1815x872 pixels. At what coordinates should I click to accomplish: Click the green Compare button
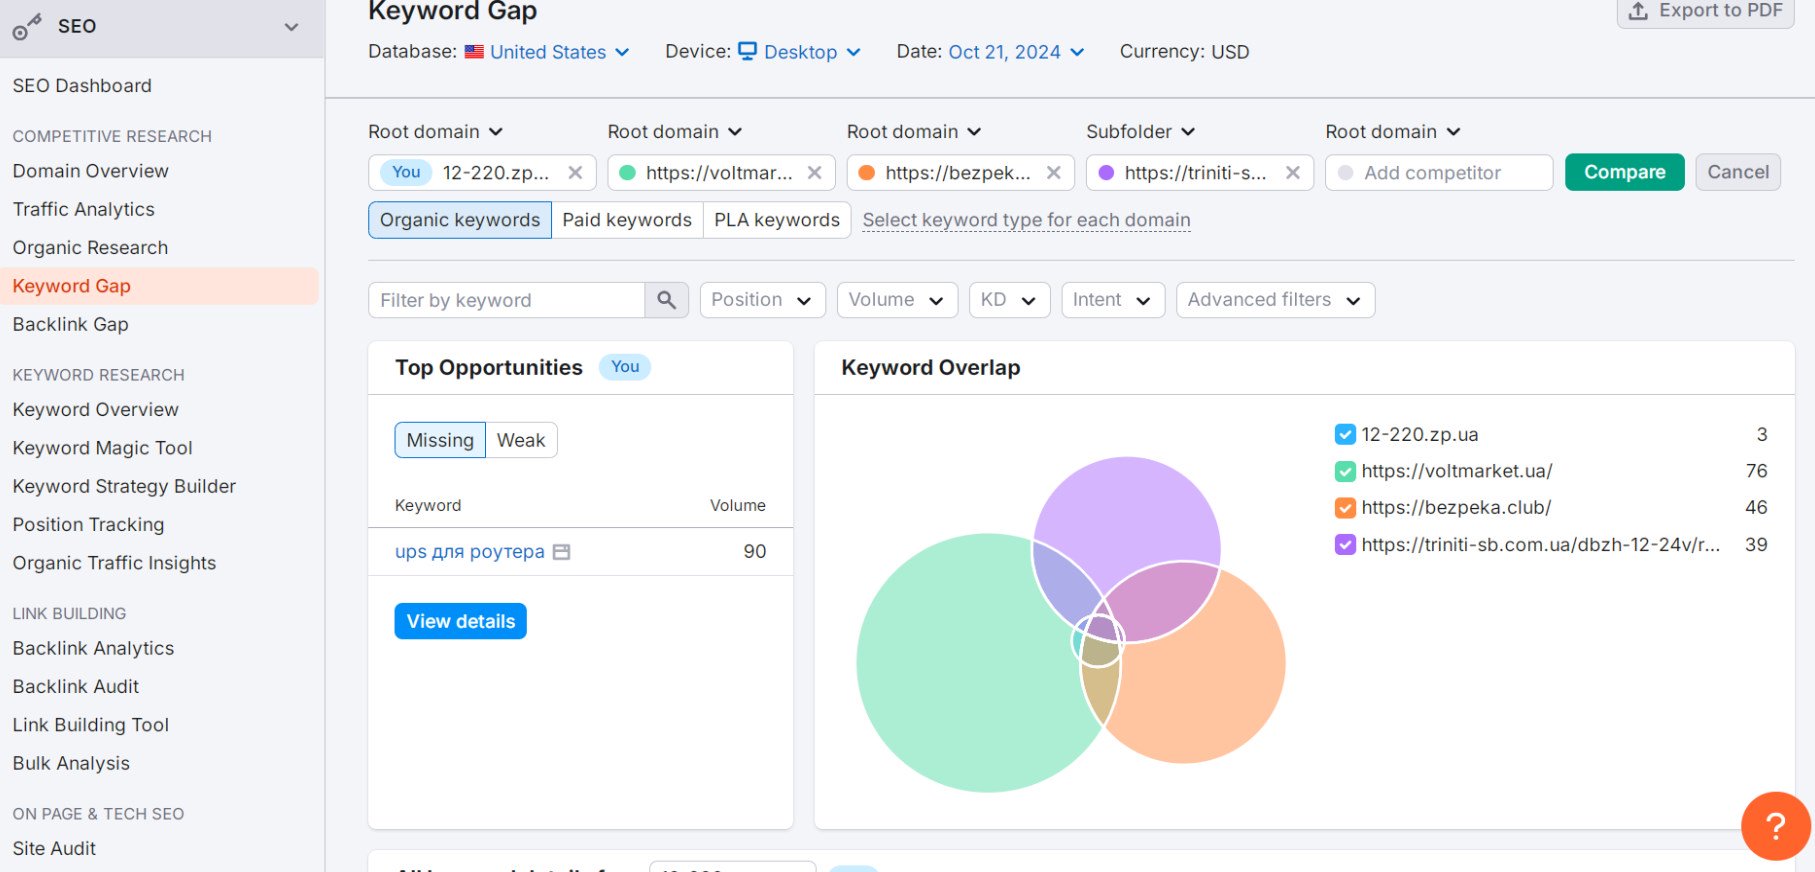pos(1624,172)
